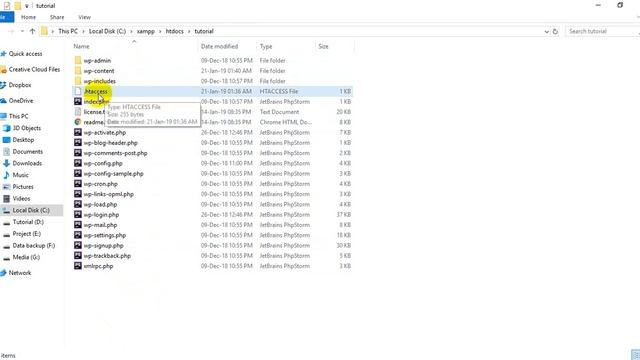Select This PC in navigation pane
This screenshot has width=640, height=360.
19,116
